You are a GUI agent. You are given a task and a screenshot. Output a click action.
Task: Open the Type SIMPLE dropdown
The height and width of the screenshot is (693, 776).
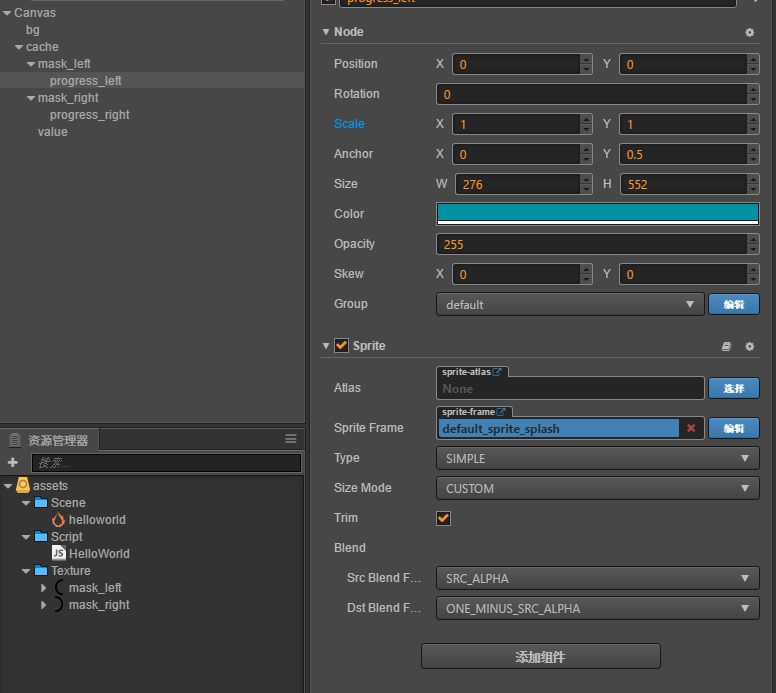597,458
